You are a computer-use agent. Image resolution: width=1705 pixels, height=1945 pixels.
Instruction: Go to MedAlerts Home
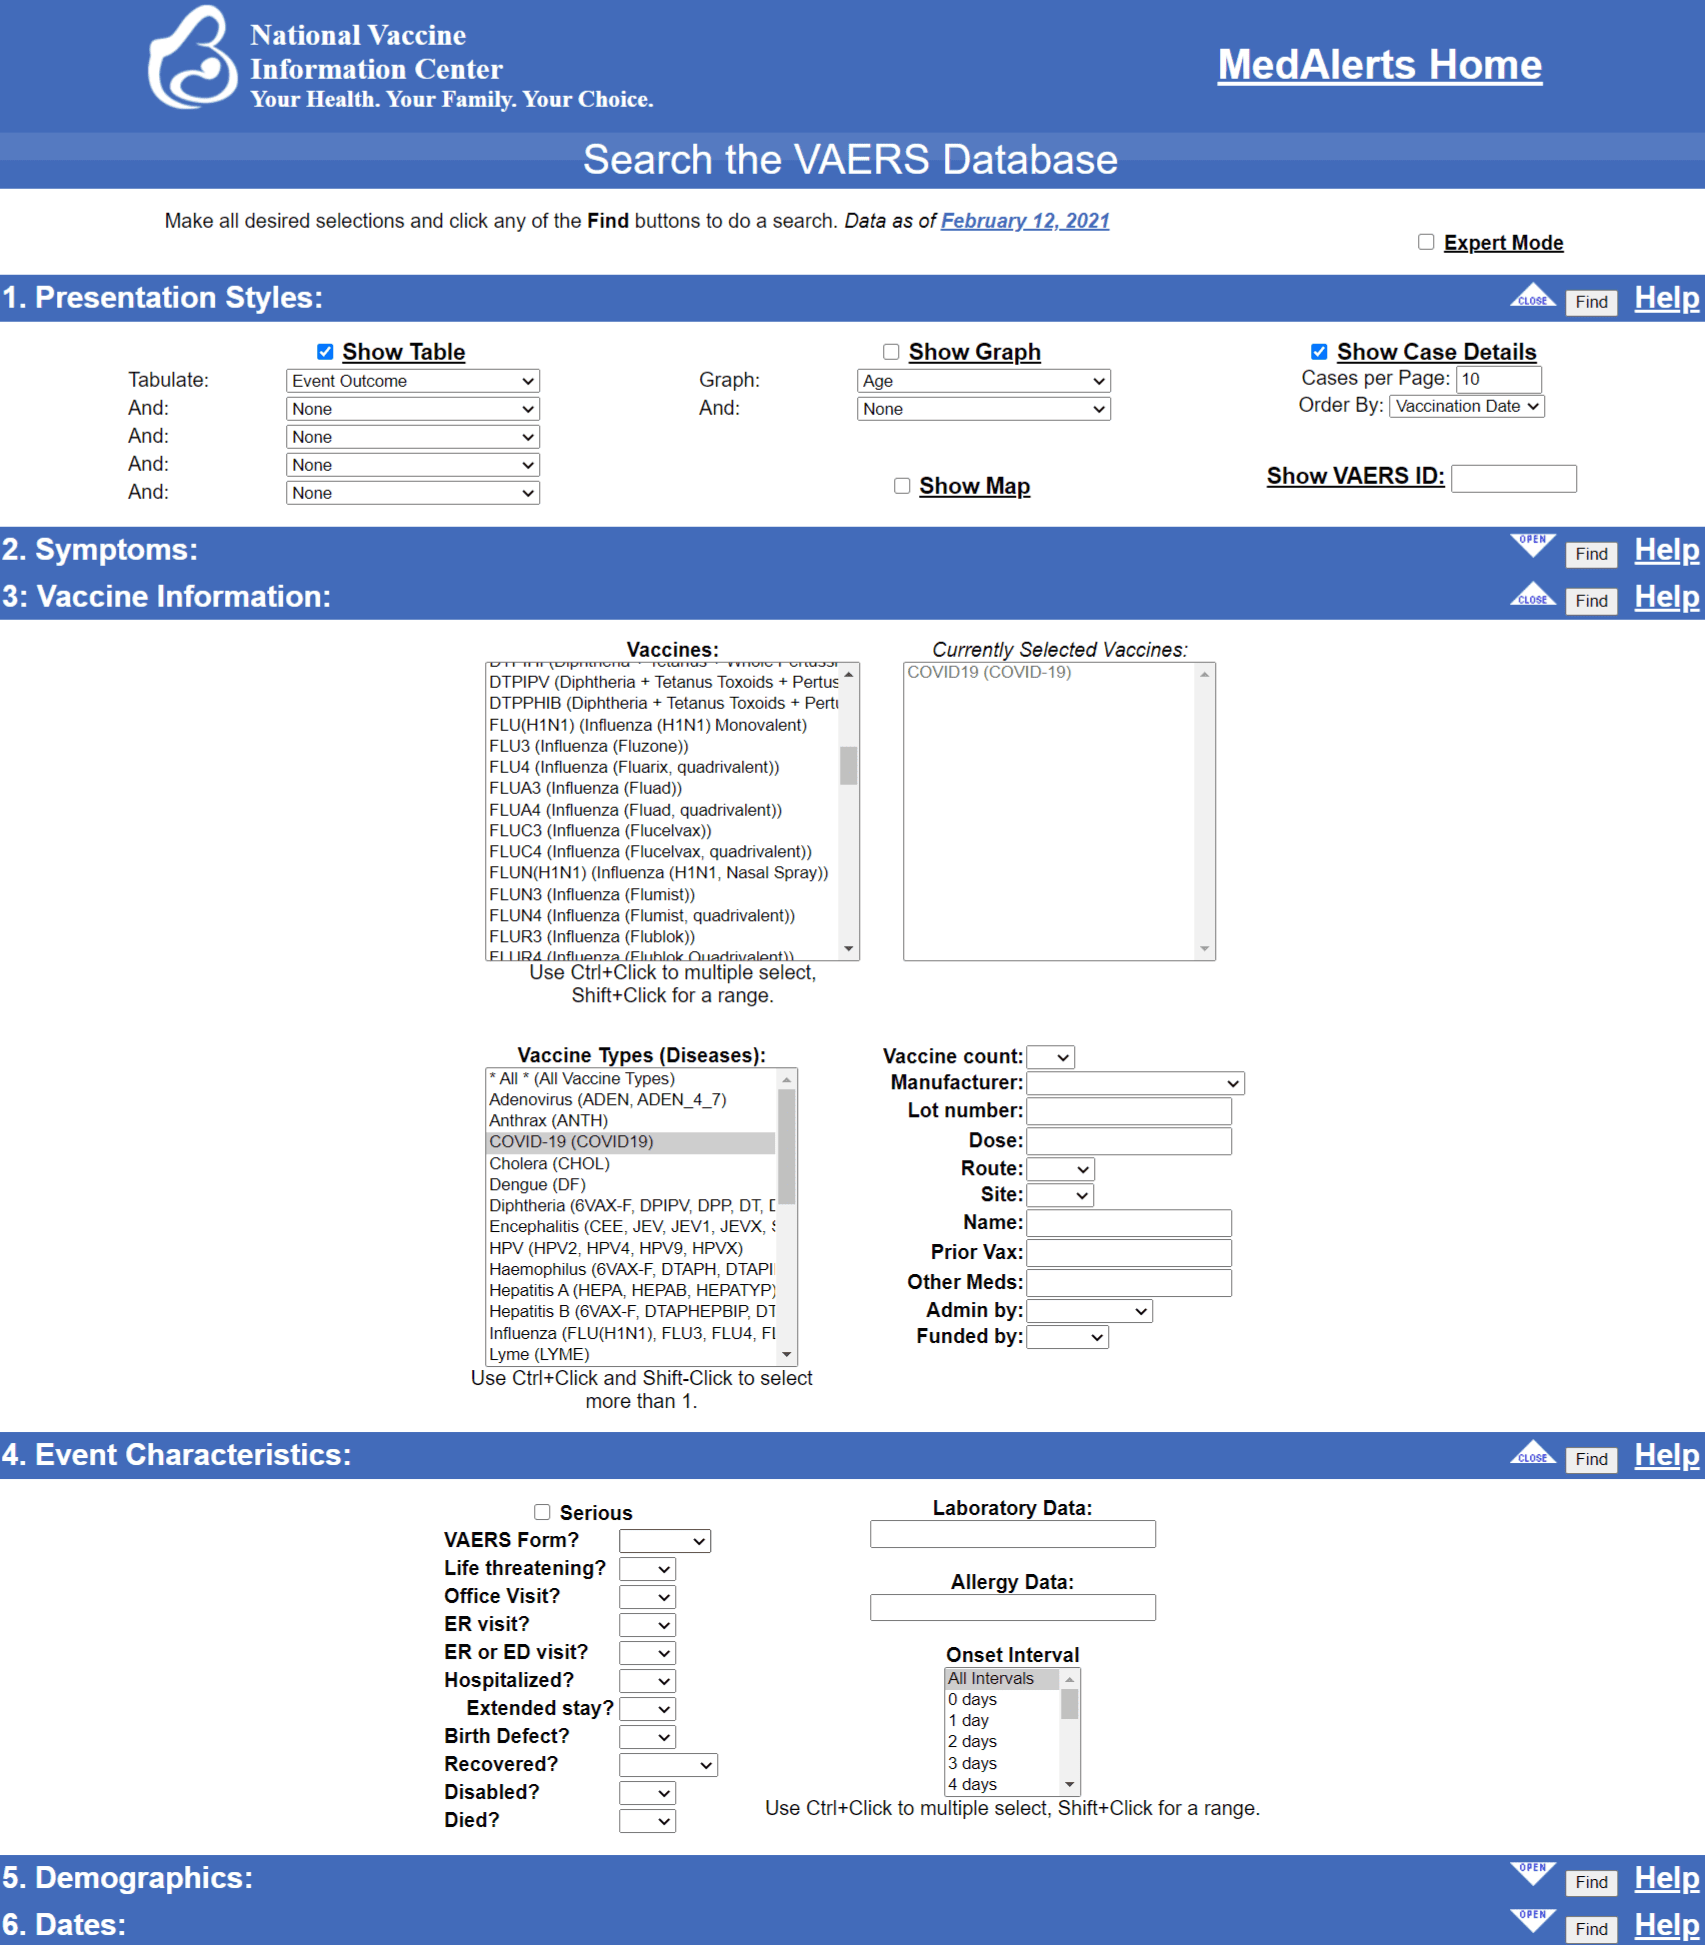click(x=1379, y=65)
